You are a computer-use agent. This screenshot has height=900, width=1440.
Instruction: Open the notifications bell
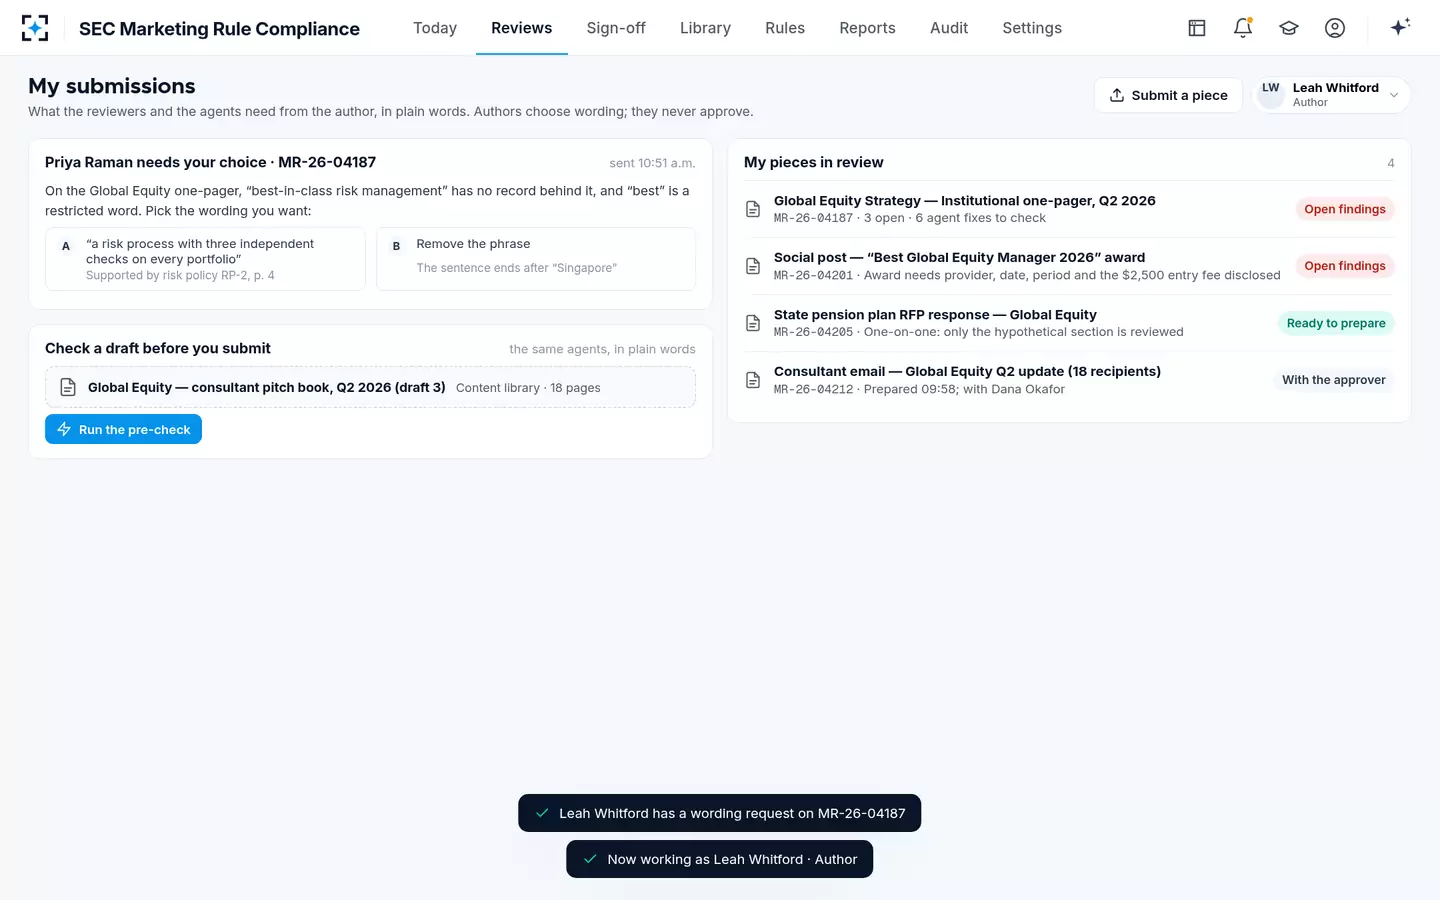[1243, 28]
